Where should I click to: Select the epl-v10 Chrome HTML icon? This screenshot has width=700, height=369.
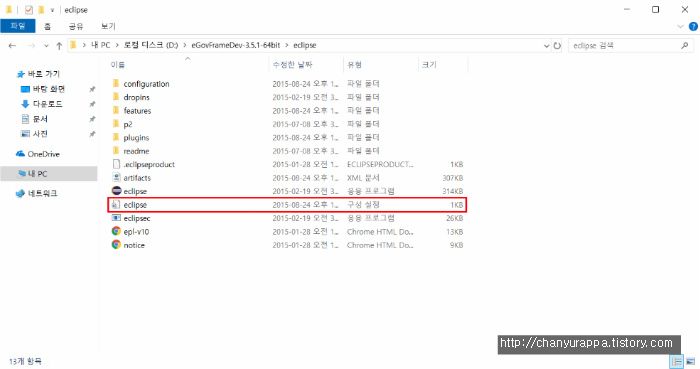pos(116,231)
